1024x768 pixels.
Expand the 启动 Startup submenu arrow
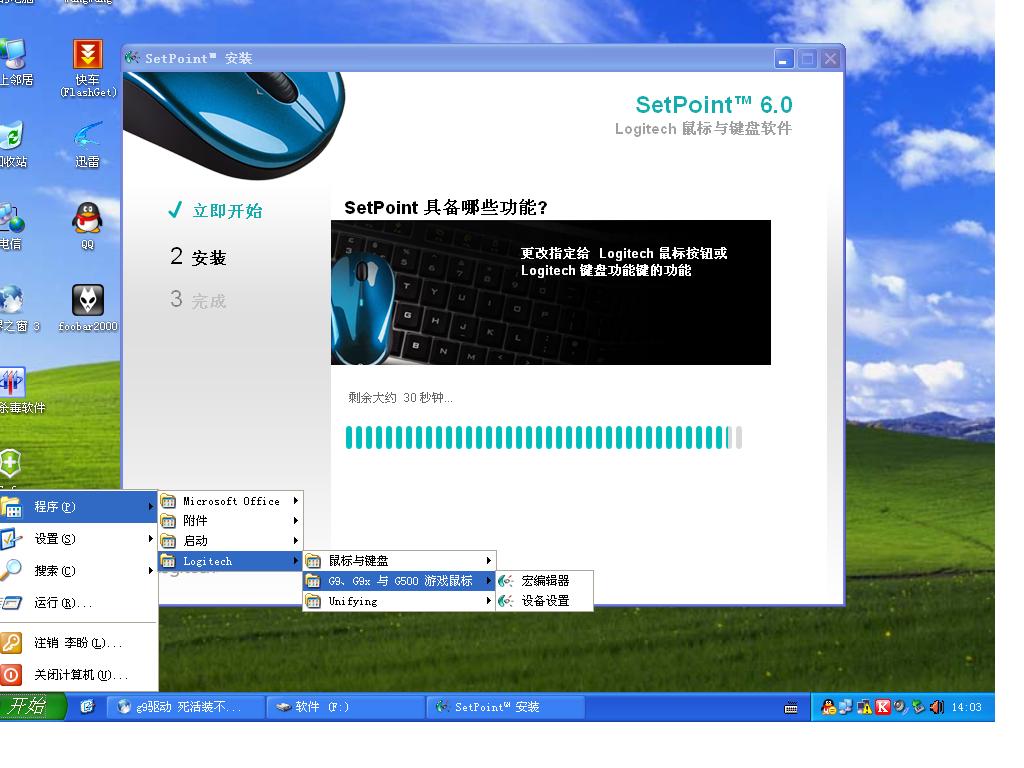point(296,541)
